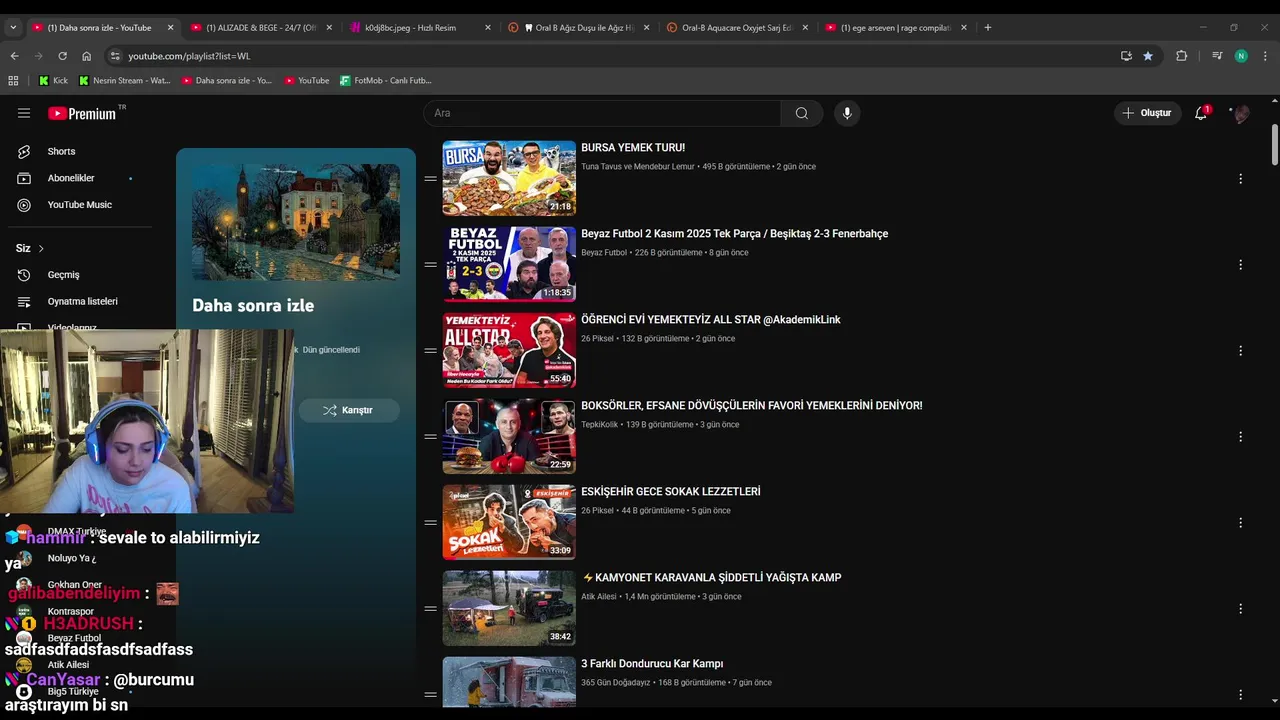
Task: Open the YouTube bookmark in bookmarks bar
Action: point(306,80)
